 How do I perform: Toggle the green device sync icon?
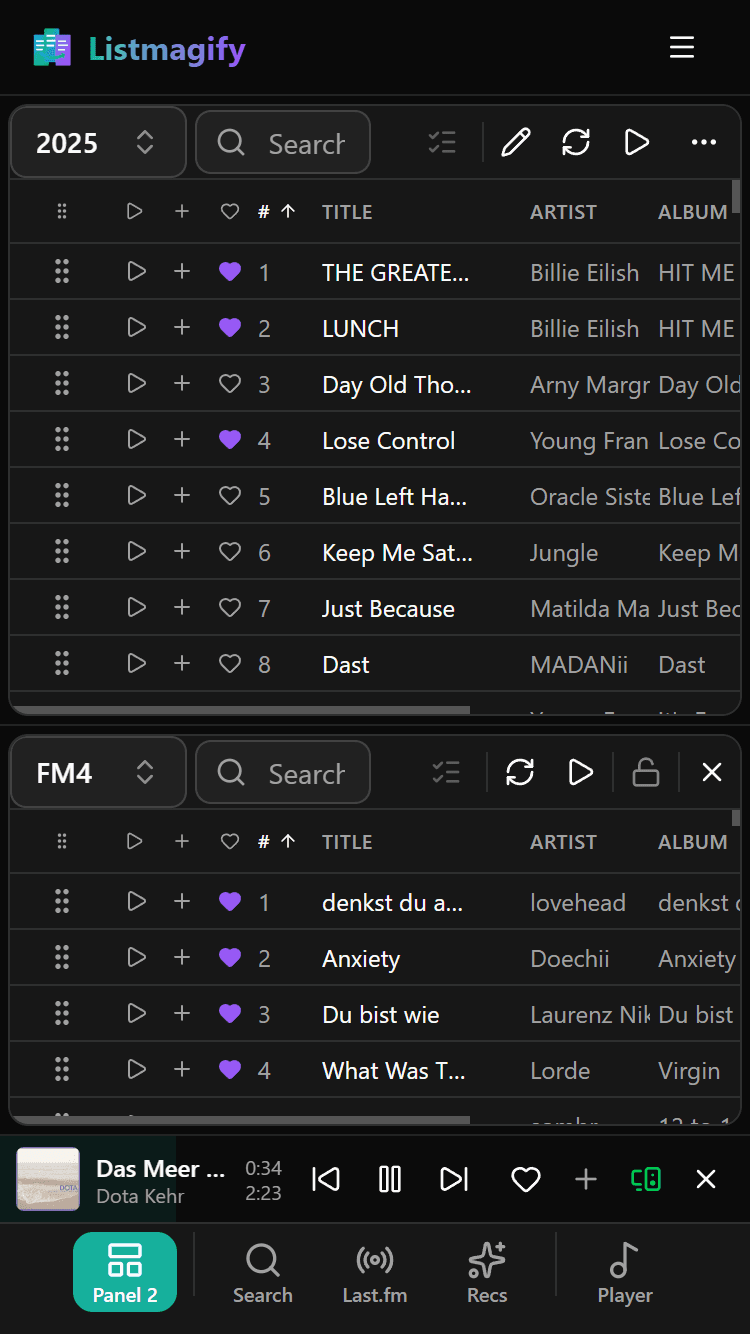(x=646, y=1180)
